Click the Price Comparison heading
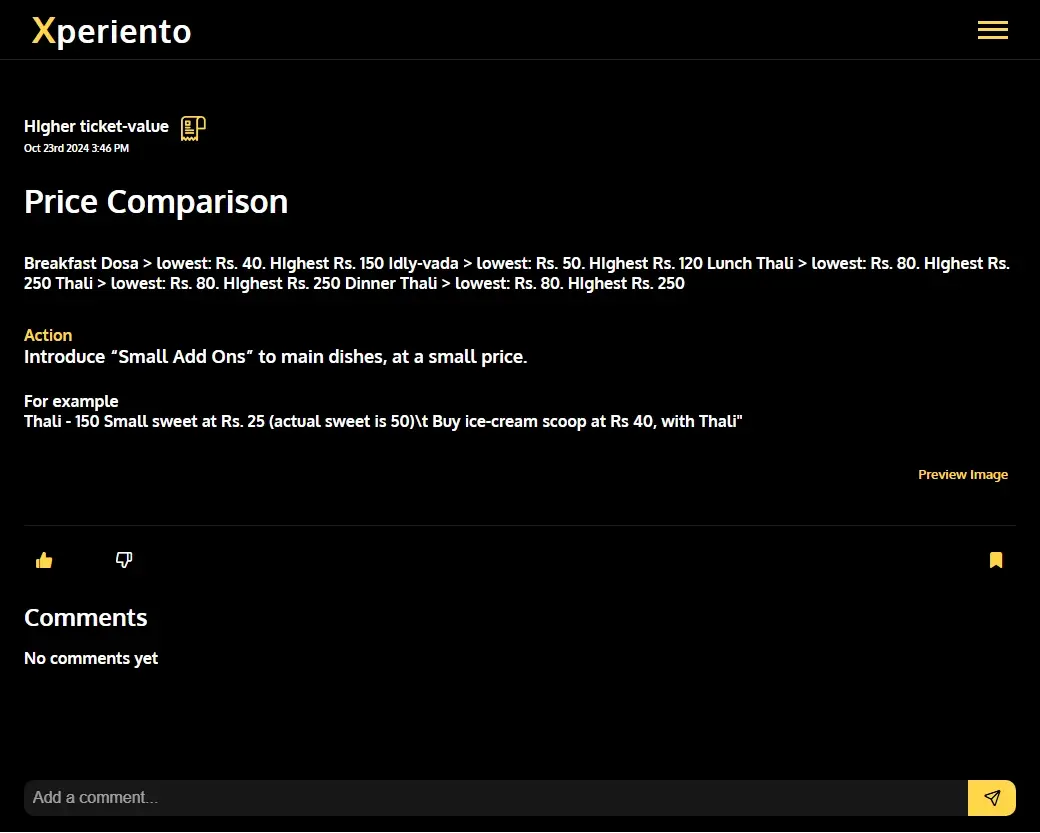1040x833 pixels. [x=156, y=202]
